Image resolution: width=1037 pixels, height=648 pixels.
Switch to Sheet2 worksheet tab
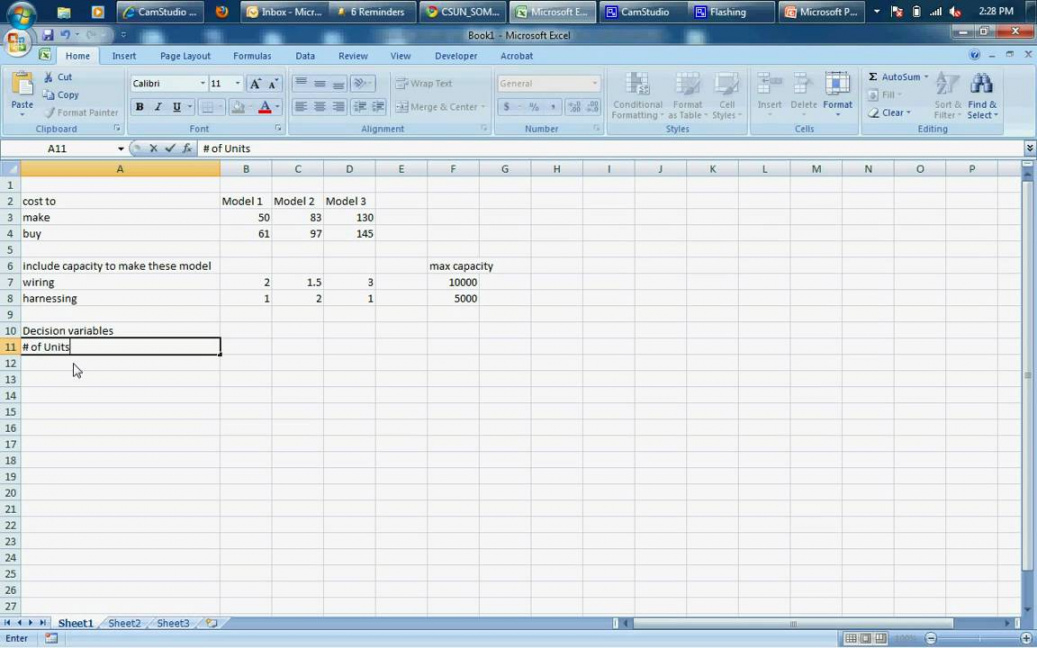click(x=124, y=623)
